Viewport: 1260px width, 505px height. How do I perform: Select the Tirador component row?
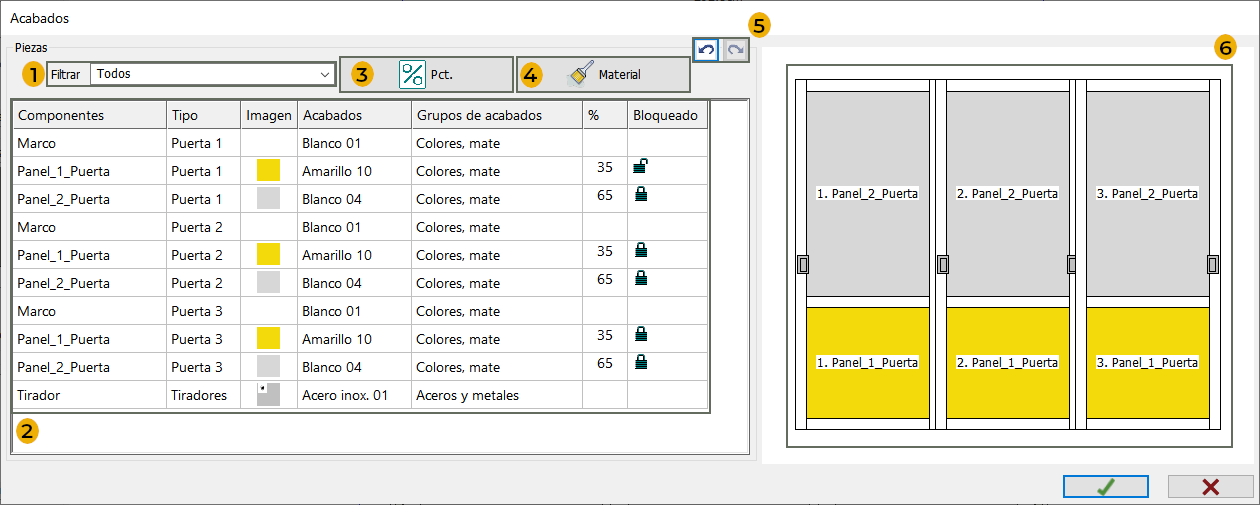tap(361, 395)
